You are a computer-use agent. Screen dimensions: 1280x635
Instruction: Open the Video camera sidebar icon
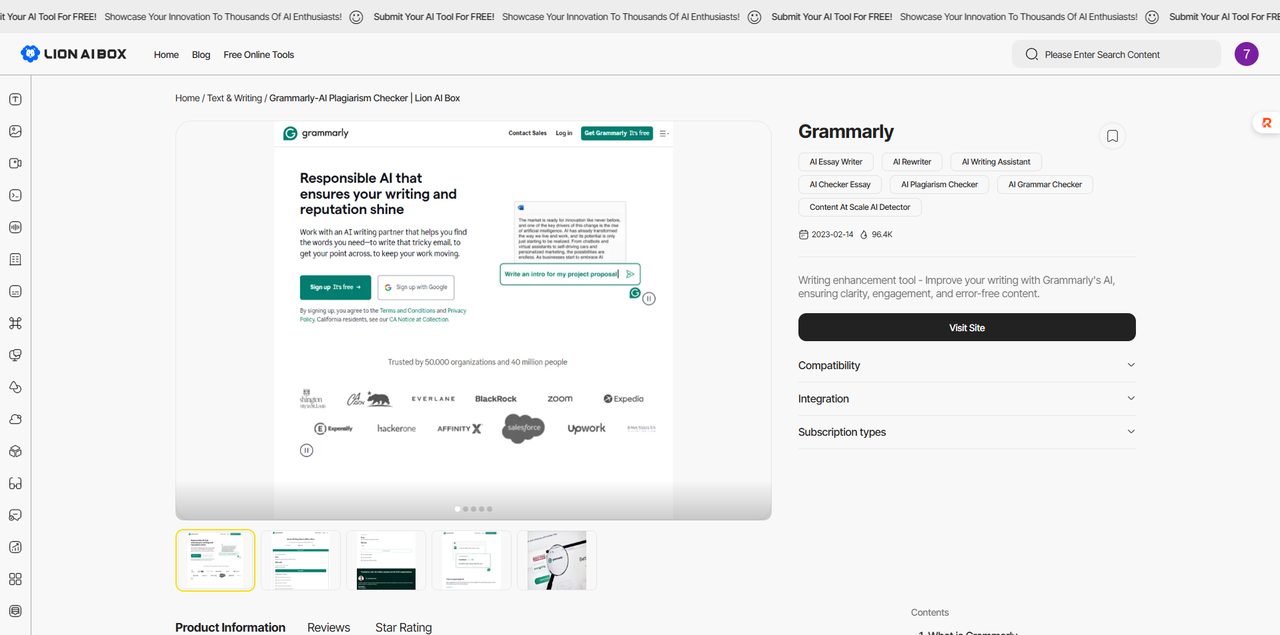coord(15,163)
